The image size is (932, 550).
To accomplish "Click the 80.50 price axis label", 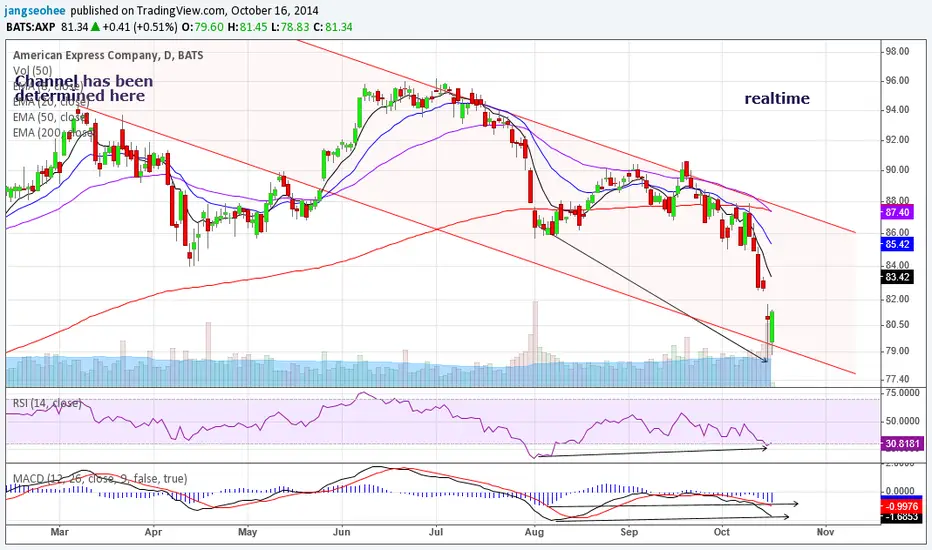I will tap(898, 325).
